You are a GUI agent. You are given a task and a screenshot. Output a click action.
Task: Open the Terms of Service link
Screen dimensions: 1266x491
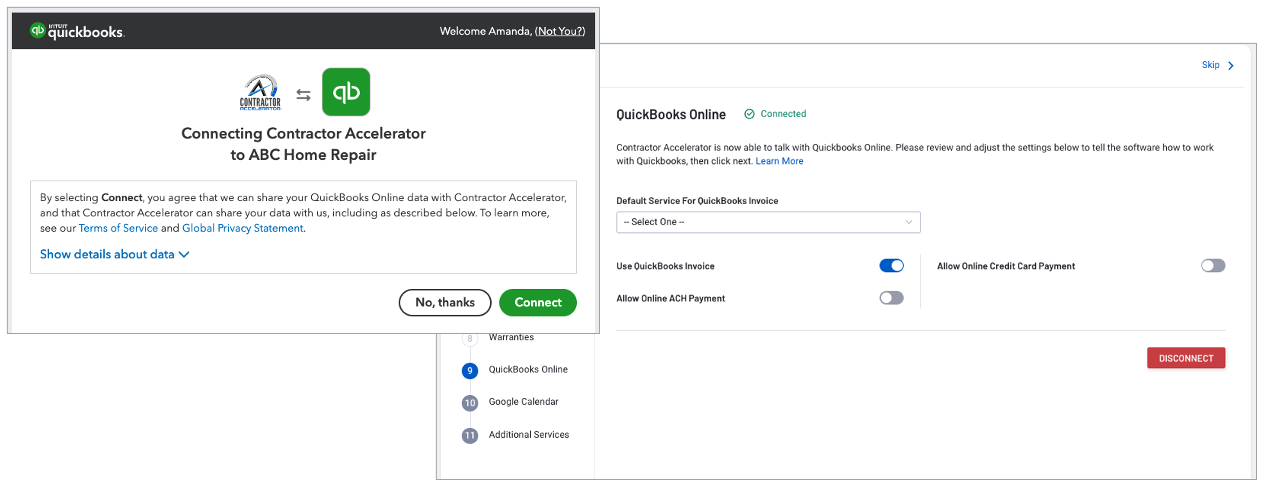point(118,228)
